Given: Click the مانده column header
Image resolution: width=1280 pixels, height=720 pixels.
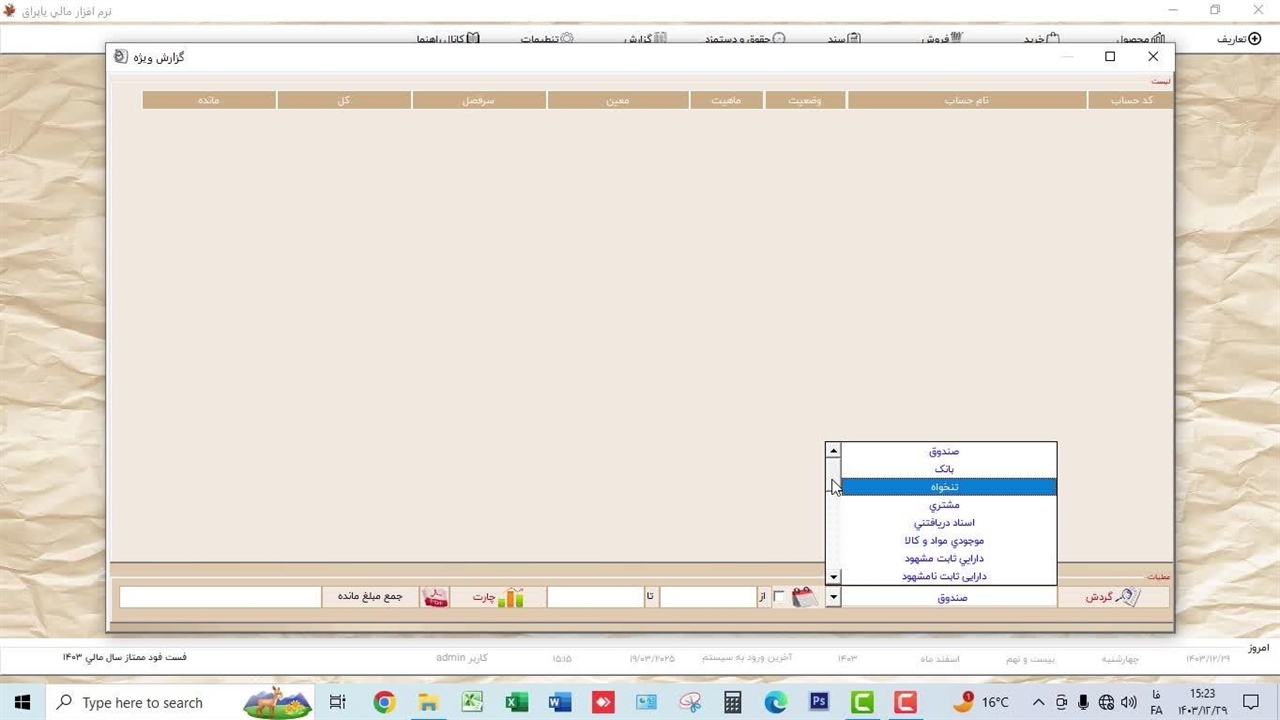Looking at the screenshot, I should click(208, 100).
